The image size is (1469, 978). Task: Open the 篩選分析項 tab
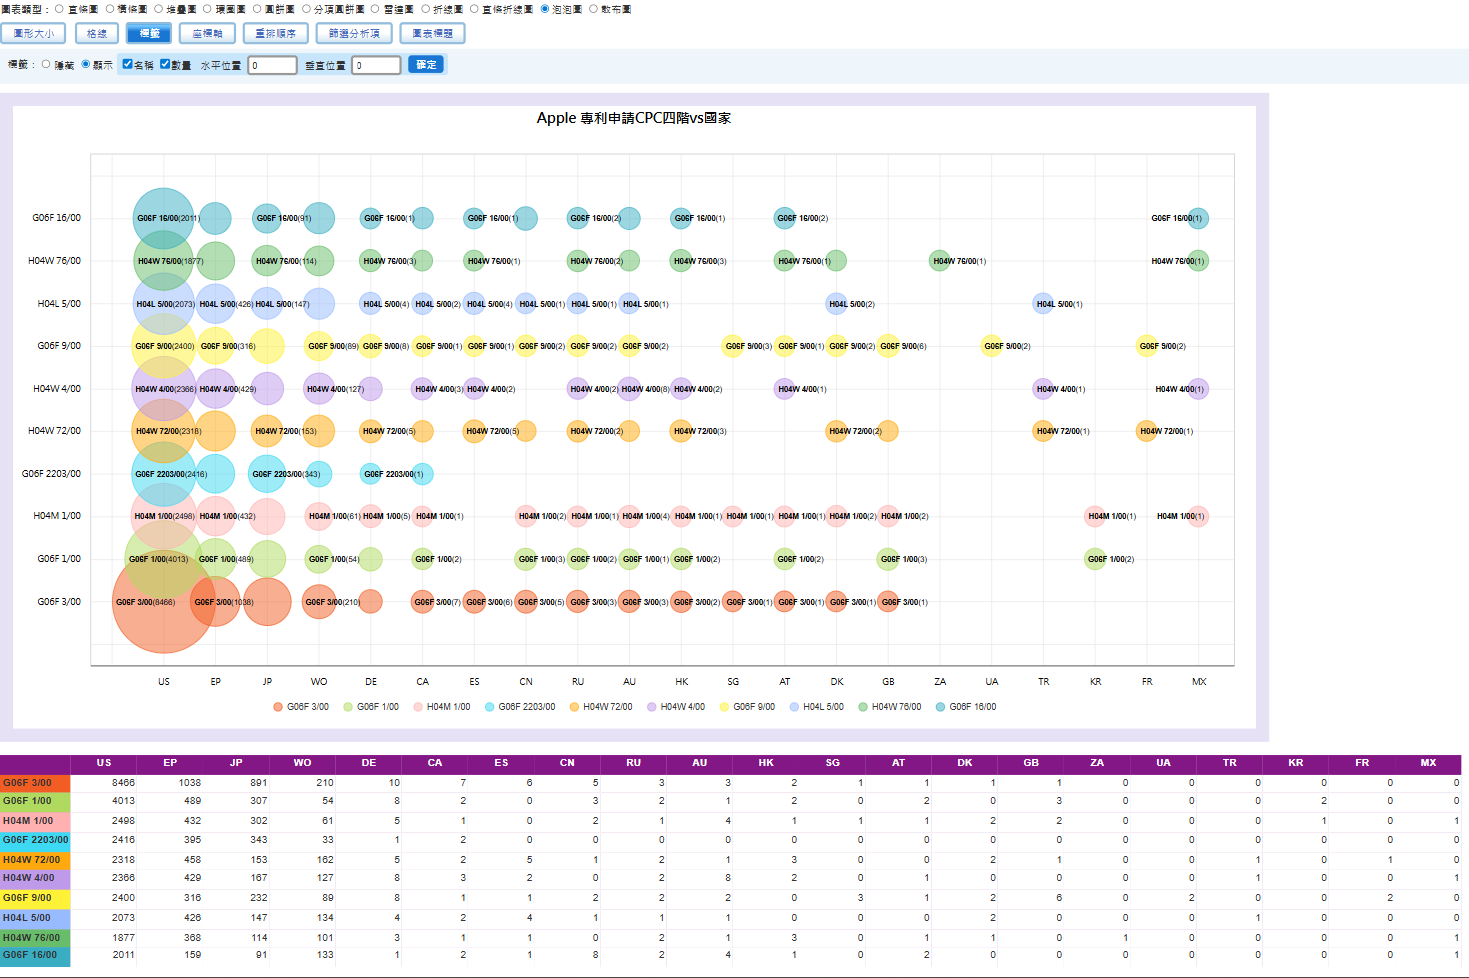click(354, 33)
